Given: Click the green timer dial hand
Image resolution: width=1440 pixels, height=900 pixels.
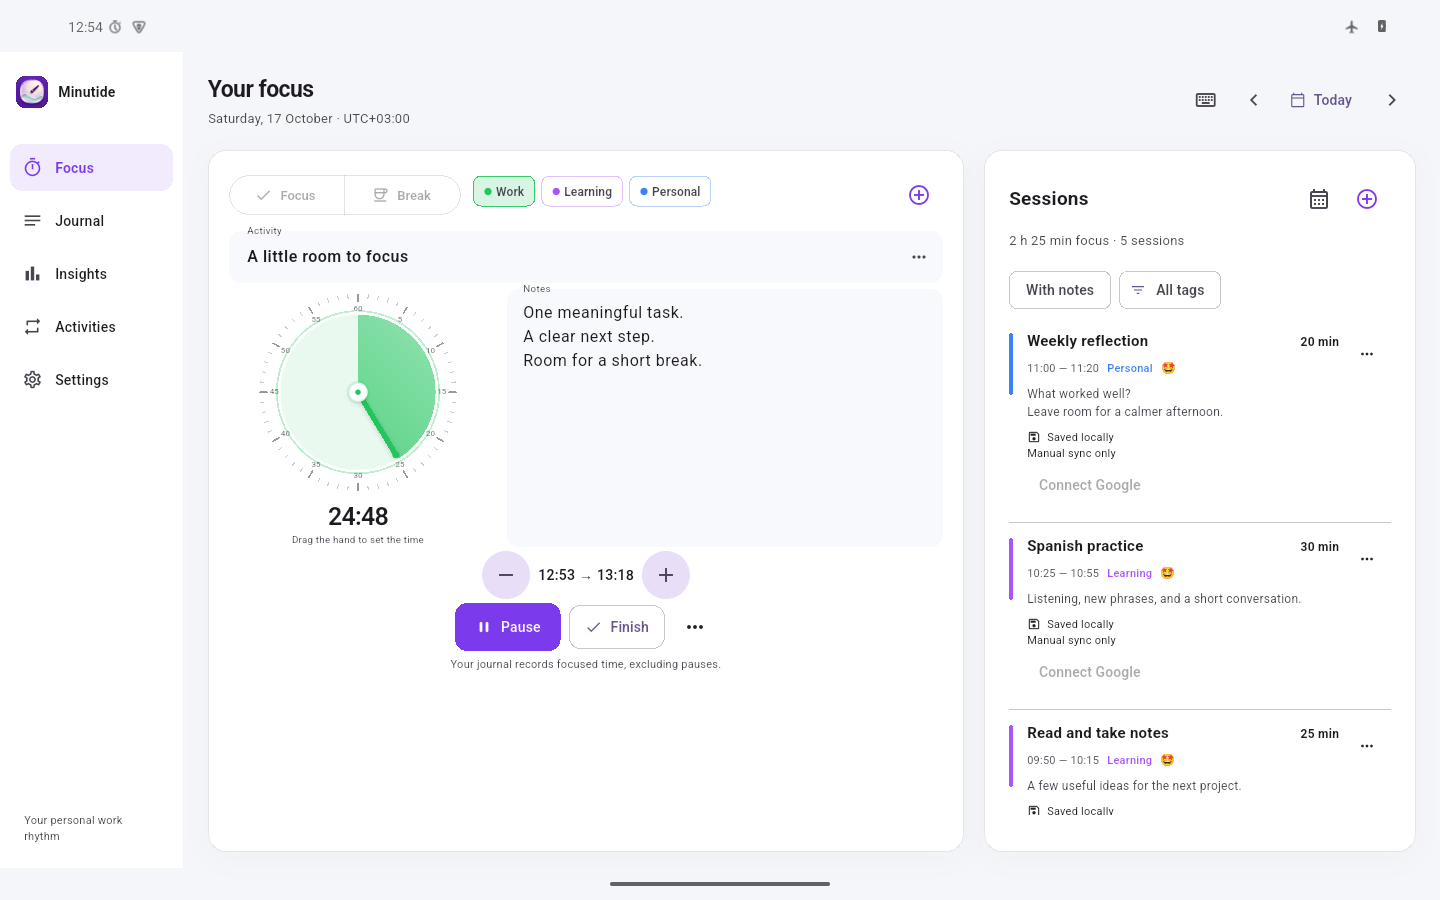Looking at the screenshot, I should click(x=379, y=425).
